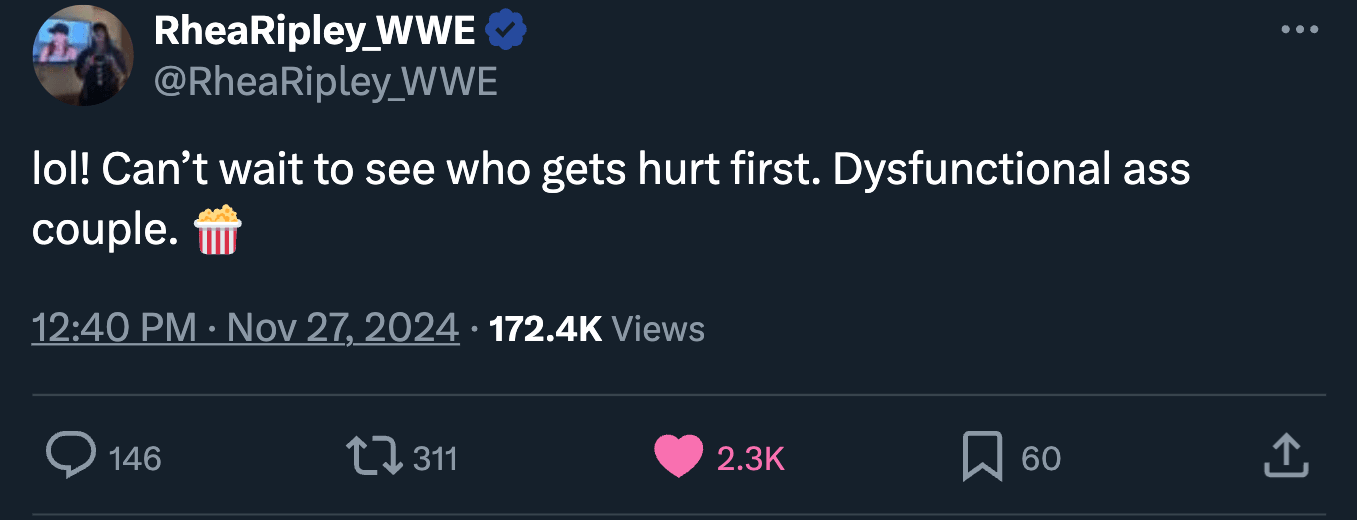Click the popcorn emoji in the tweet
Screen dimensions: 1357x520
click(217, 230)
